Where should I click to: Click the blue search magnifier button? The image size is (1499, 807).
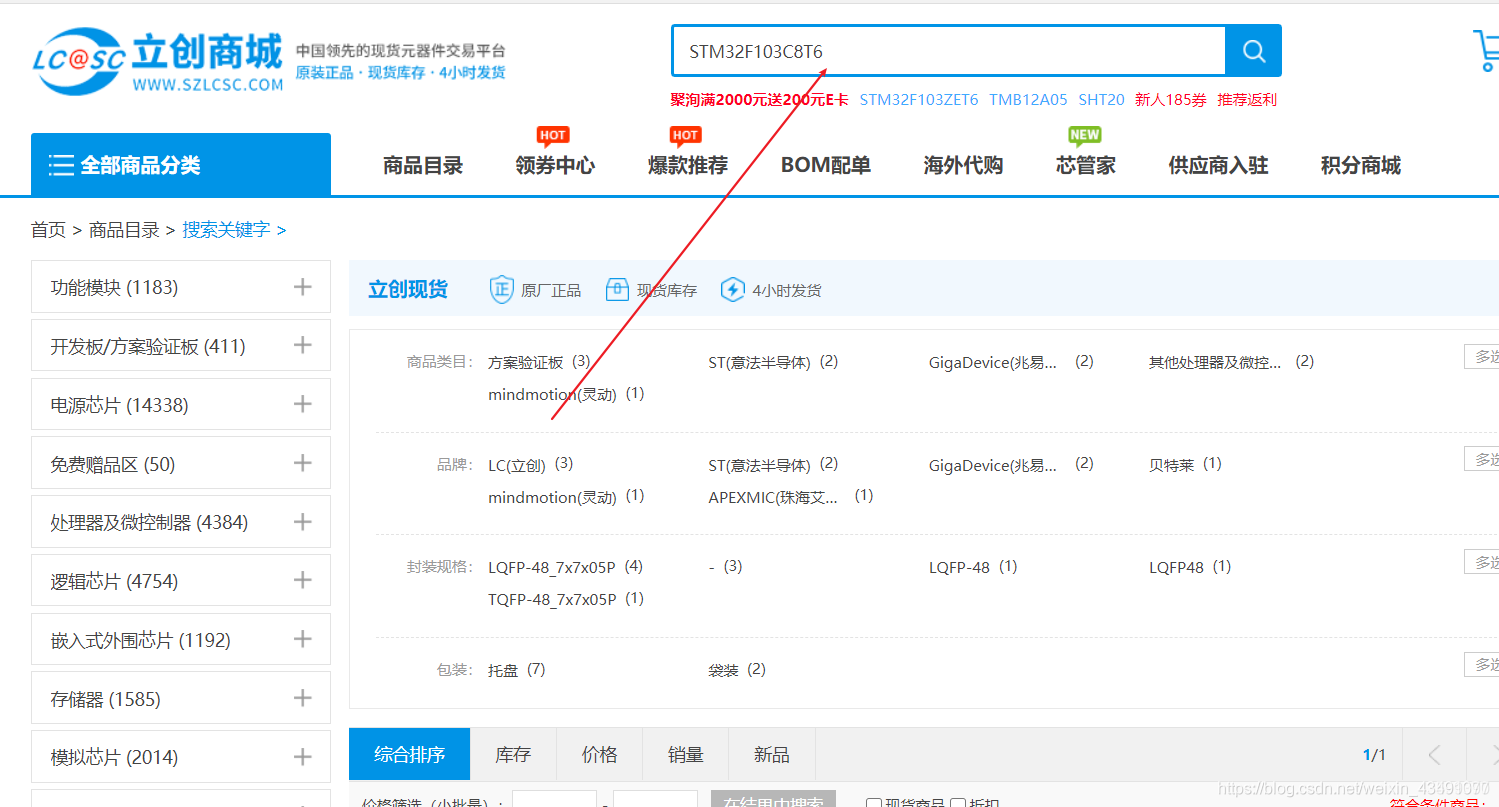pyautogui.click(x=1253, y=50)
